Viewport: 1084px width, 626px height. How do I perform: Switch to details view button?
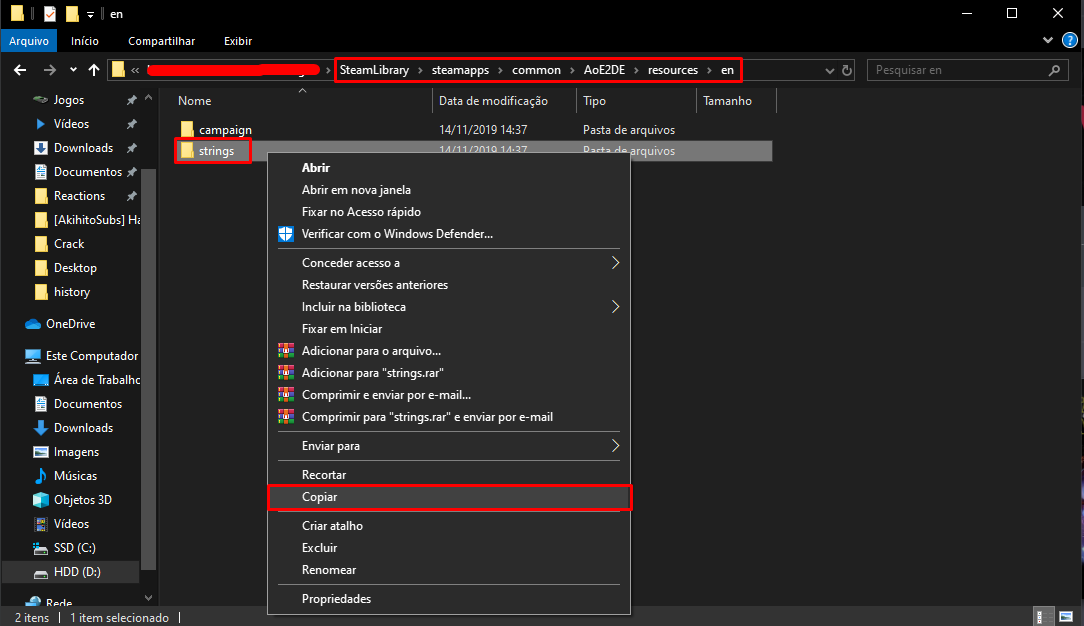1042,617
